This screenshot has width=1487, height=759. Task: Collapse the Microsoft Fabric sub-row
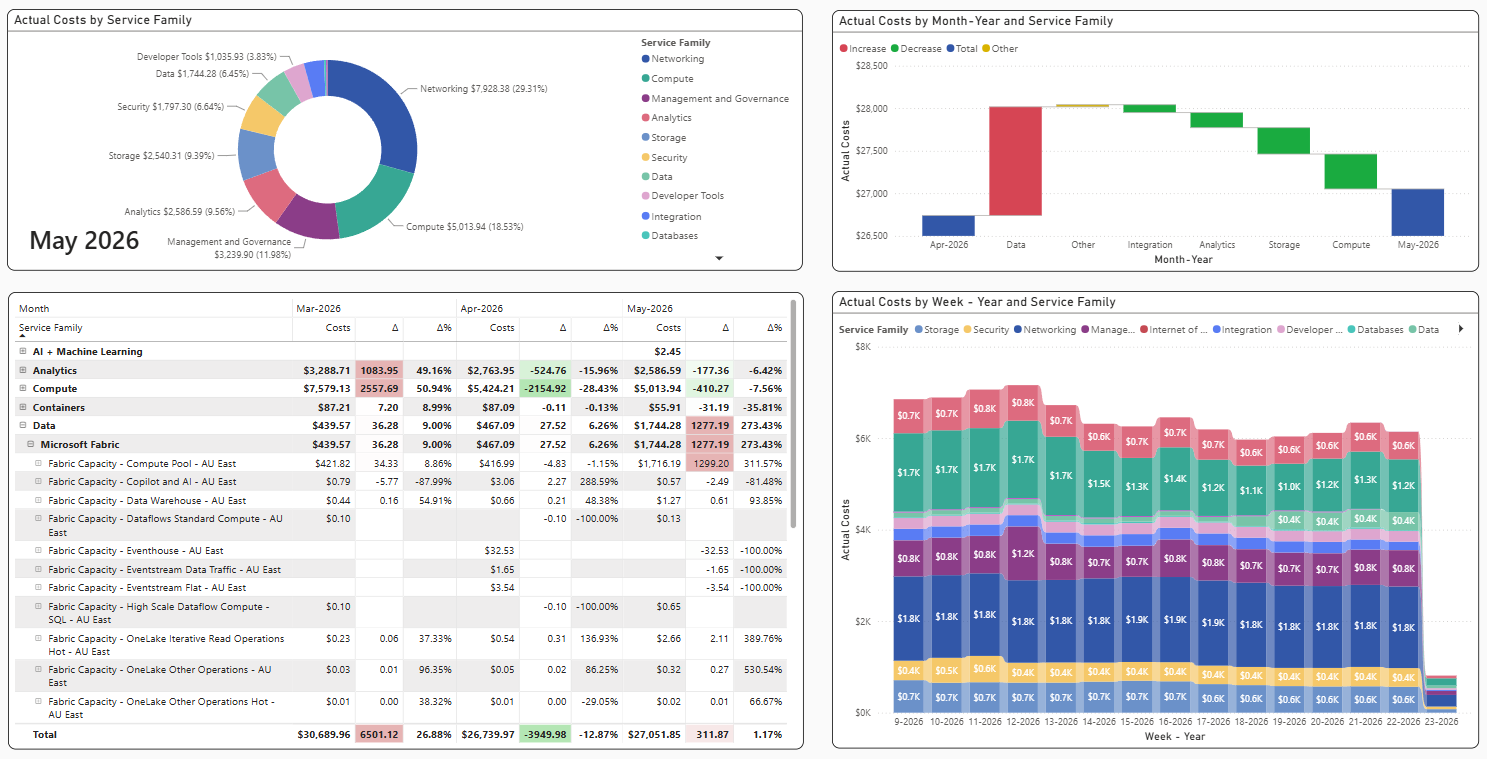pyautogui.click(x=31, y=445)
